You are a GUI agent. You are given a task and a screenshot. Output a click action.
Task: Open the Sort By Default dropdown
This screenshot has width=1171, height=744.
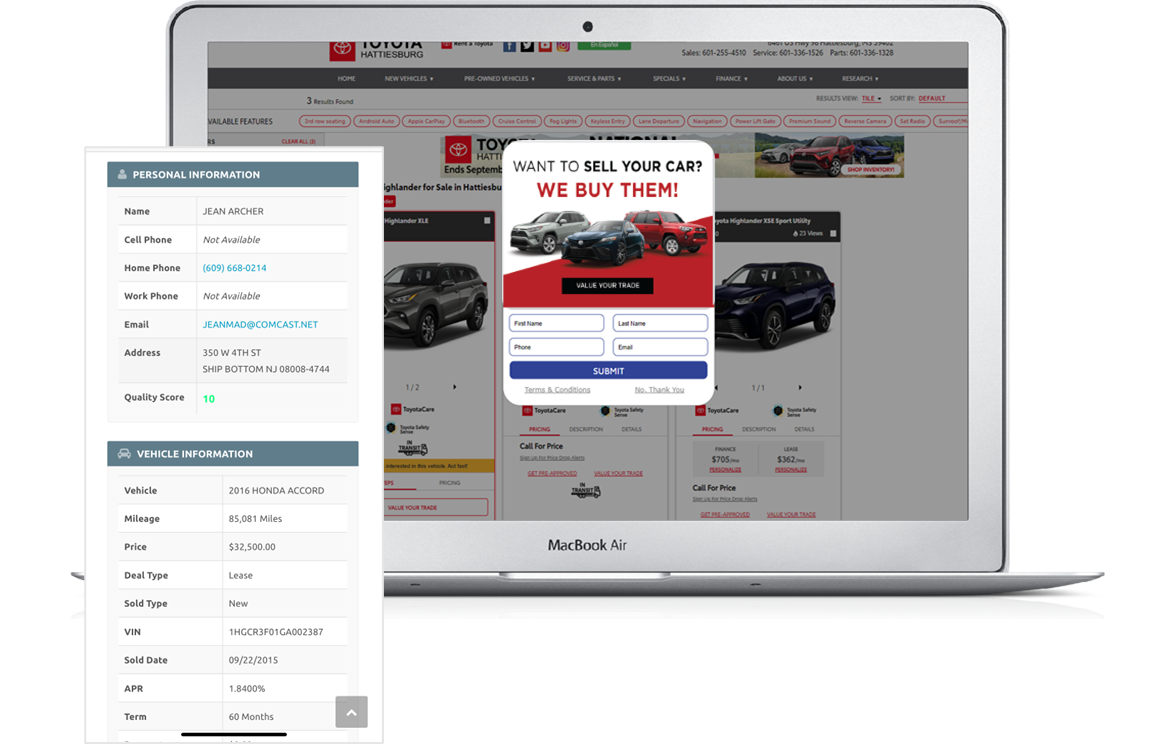coord(942,99)
